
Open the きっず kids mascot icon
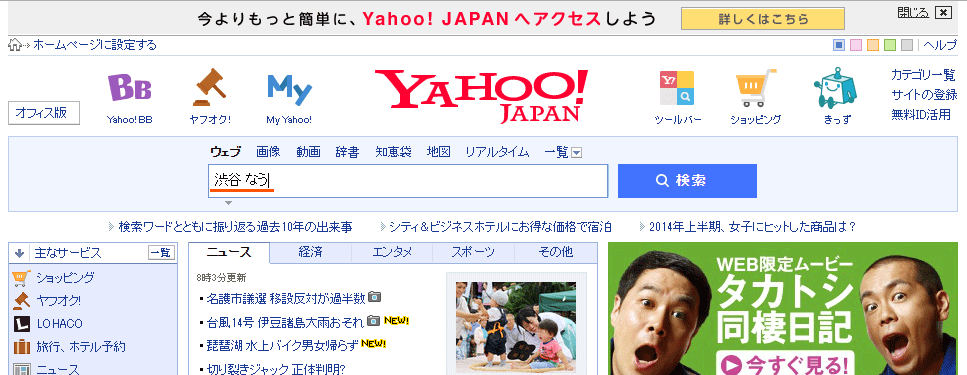point(836,88)
